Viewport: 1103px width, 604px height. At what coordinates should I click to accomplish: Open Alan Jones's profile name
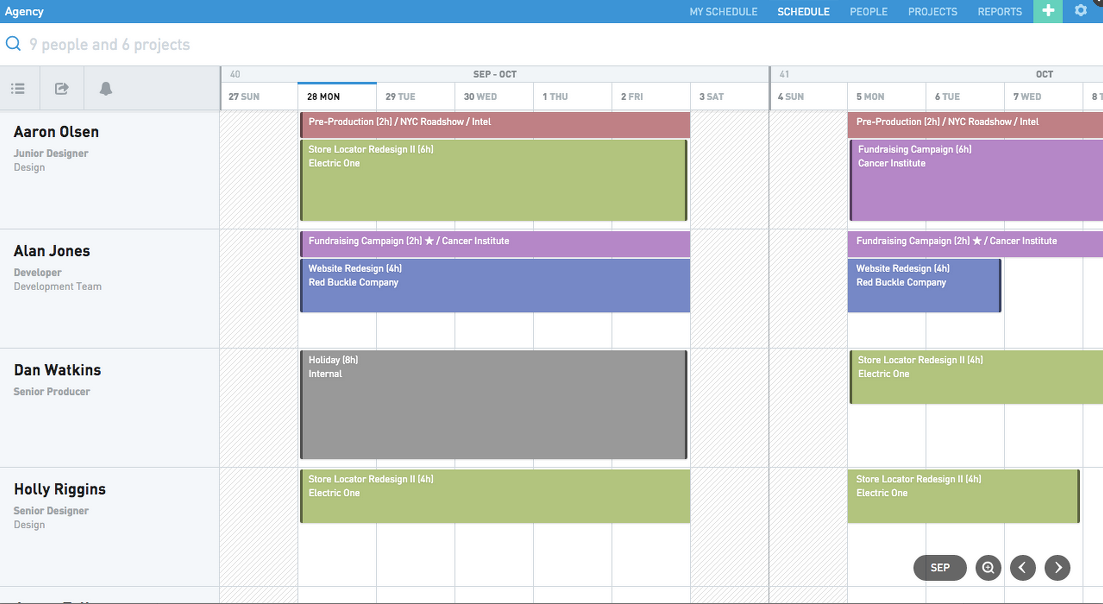[52, 251]
